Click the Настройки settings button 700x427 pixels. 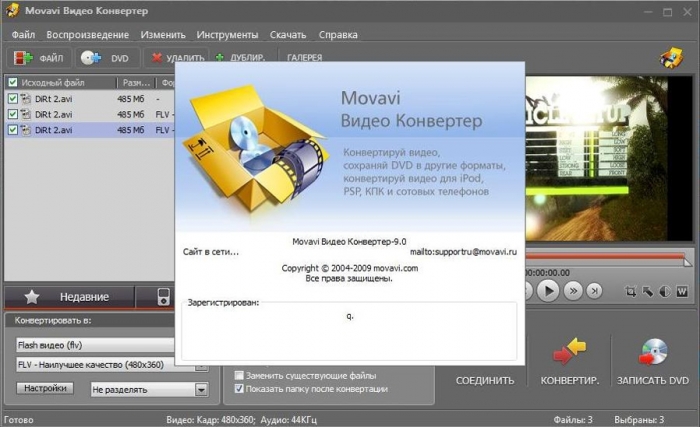[x=46, y=388]
